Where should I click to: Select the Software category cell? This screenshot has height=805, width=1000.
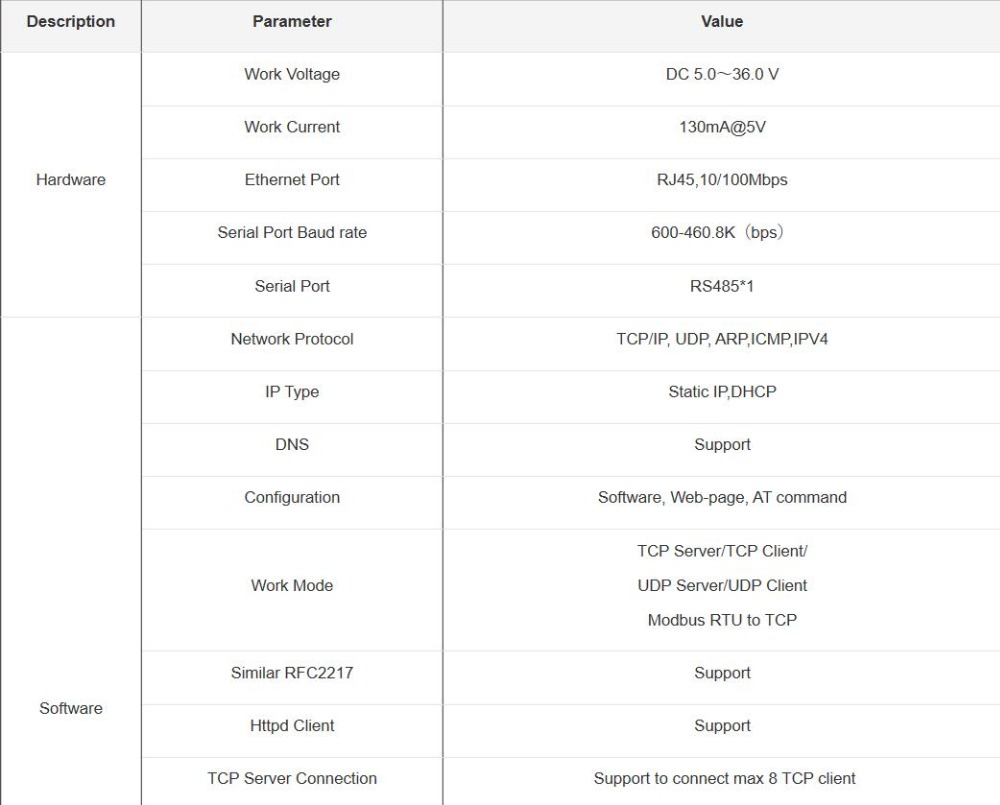pos(71,708)
